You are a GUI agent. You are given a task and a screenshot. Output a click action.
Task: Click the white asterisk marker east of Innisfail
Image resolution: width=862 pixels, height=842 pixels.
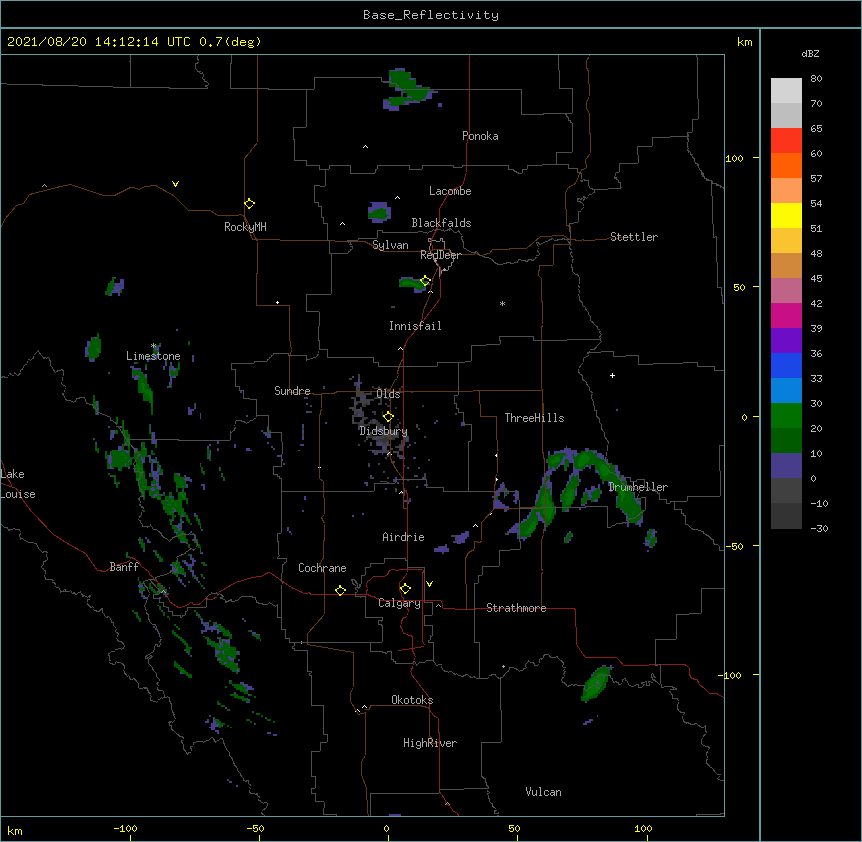(x=502, y=303)
